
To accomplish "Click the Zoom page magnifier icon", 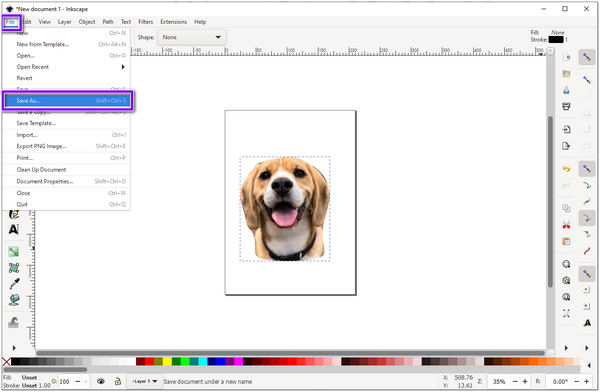I will [x=567, y=297].
